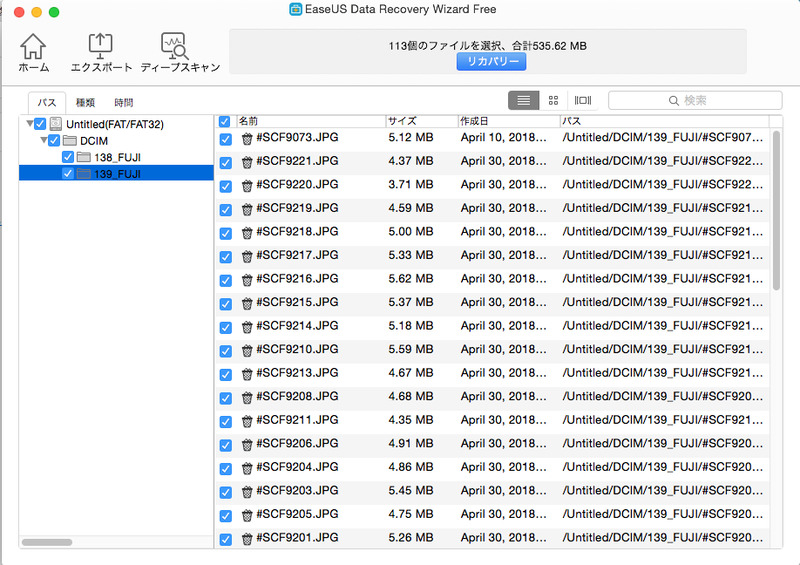
Task: Click the EaseUS app icon in title bar
Action: coord(295,9)
